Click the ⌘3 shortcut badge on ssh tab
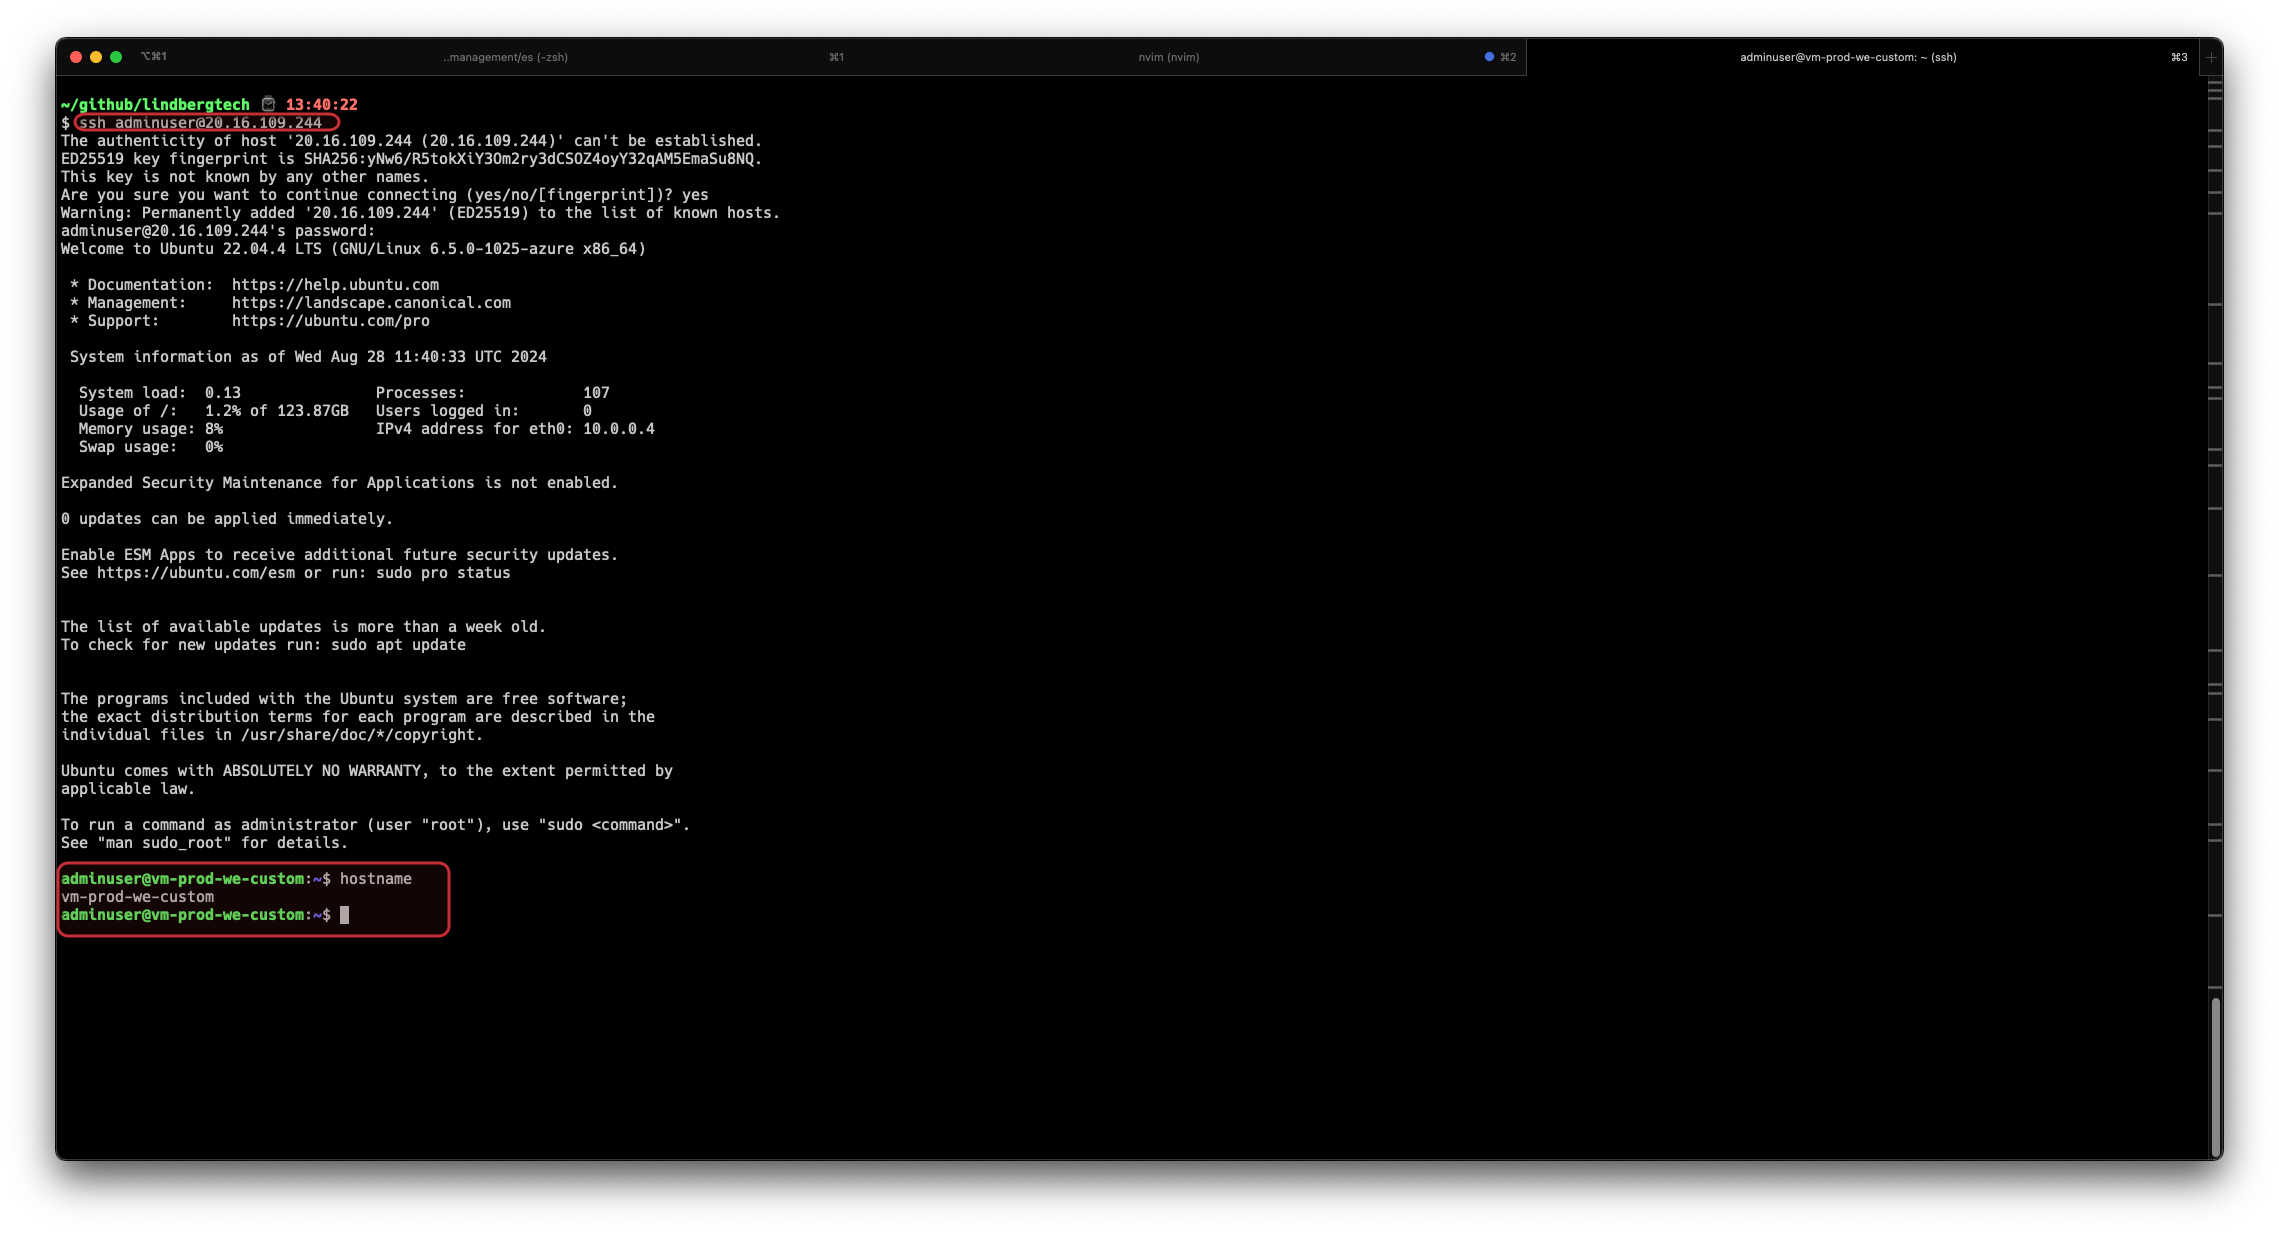This screenshot has height=1234, width=2279. [2179, 57]
